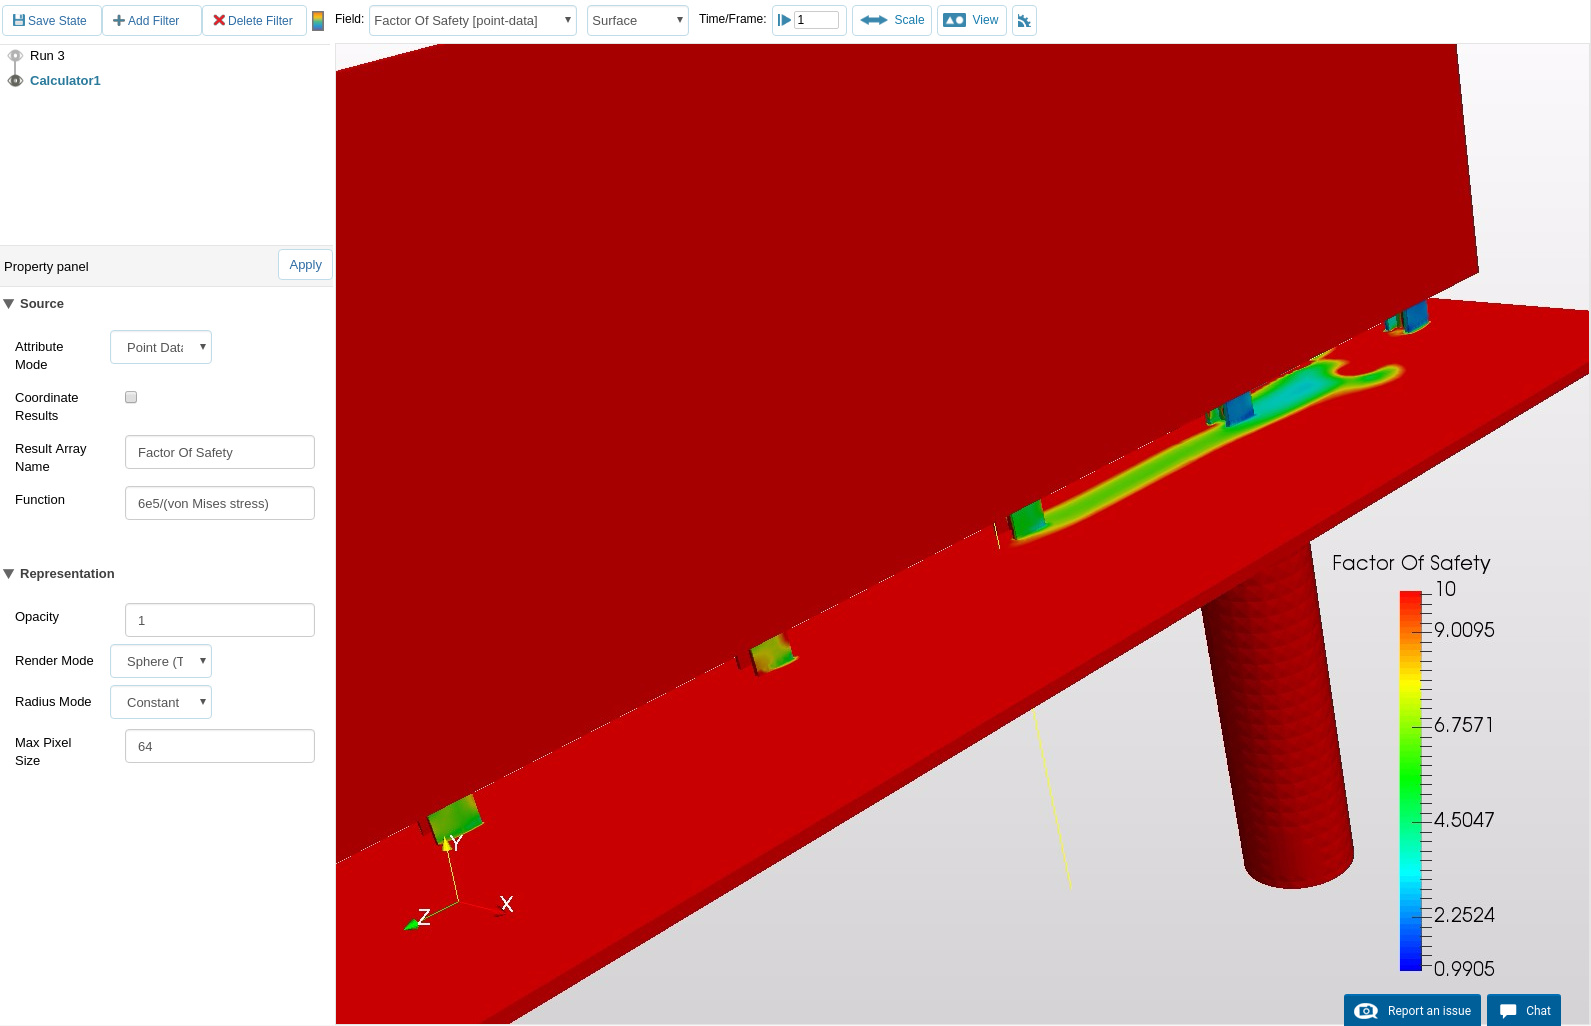Screen dimensions: 1591x1026
Task: Open the Field selection dropdown
Action: coord(473,20)
